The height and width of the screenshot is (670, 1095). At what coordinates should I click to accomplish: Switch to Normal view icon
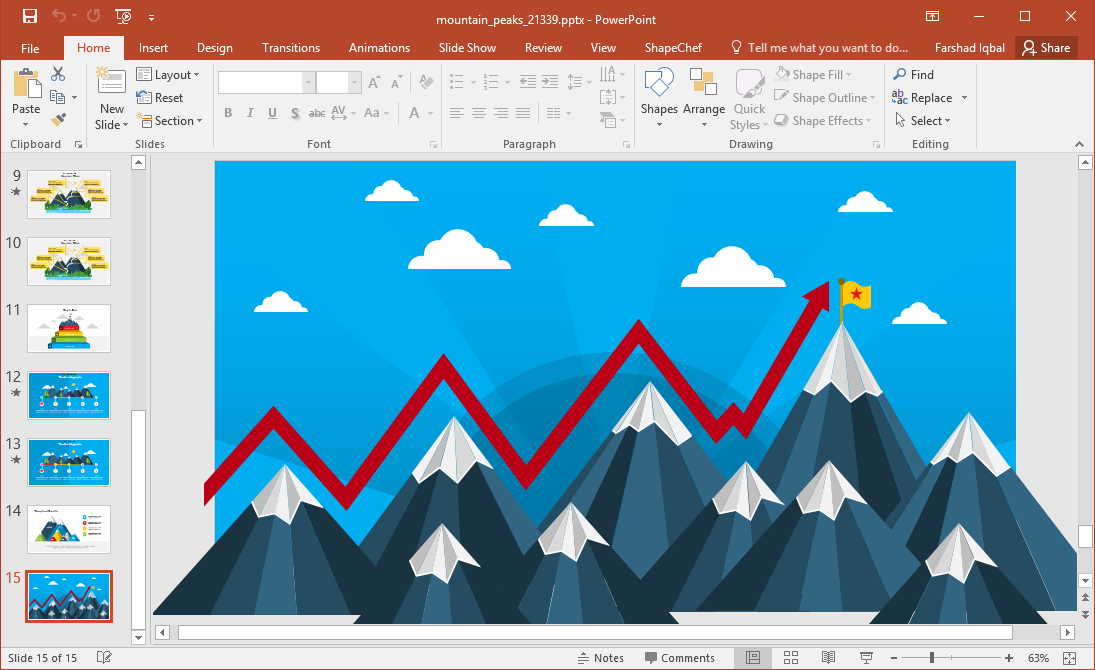753,657
